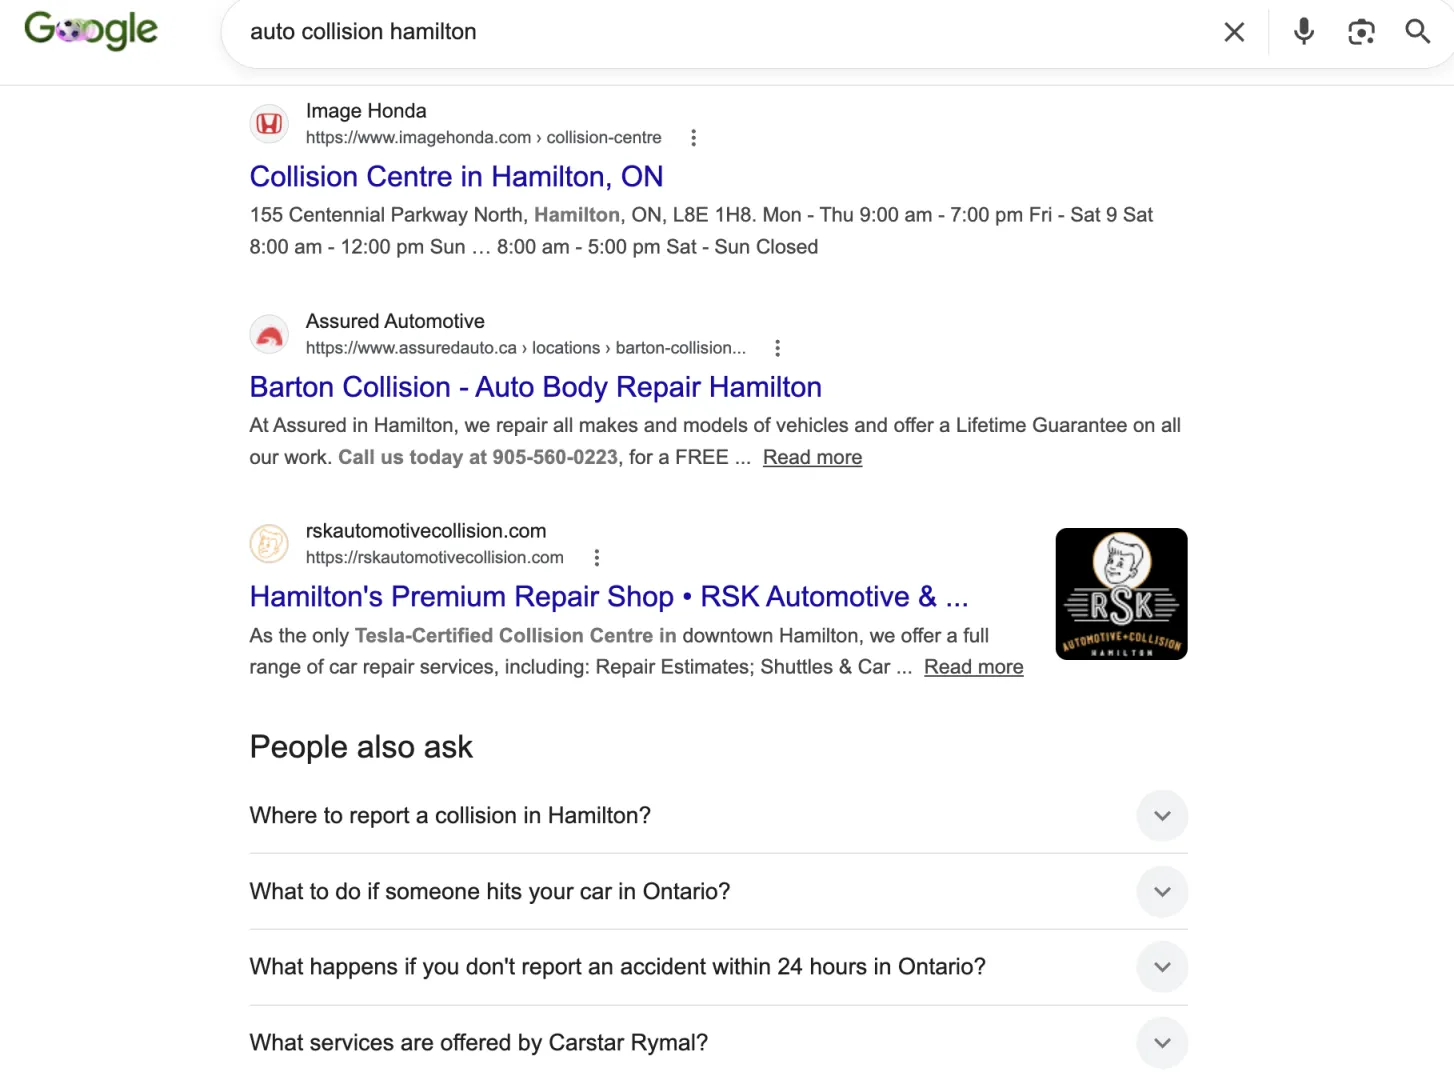Open Google Lens image search
The width and height of the screenshot is (1454, 1080).
1361,32
